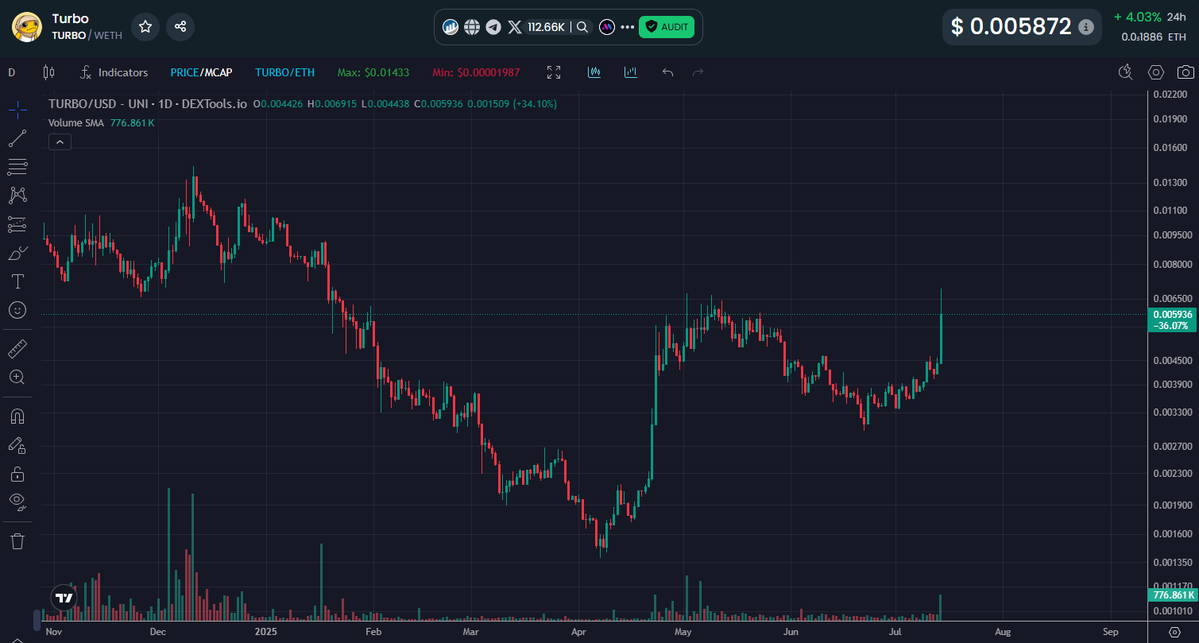
Task: Click the Min: $0.00001987 label
Action: (x=476, y=73)
